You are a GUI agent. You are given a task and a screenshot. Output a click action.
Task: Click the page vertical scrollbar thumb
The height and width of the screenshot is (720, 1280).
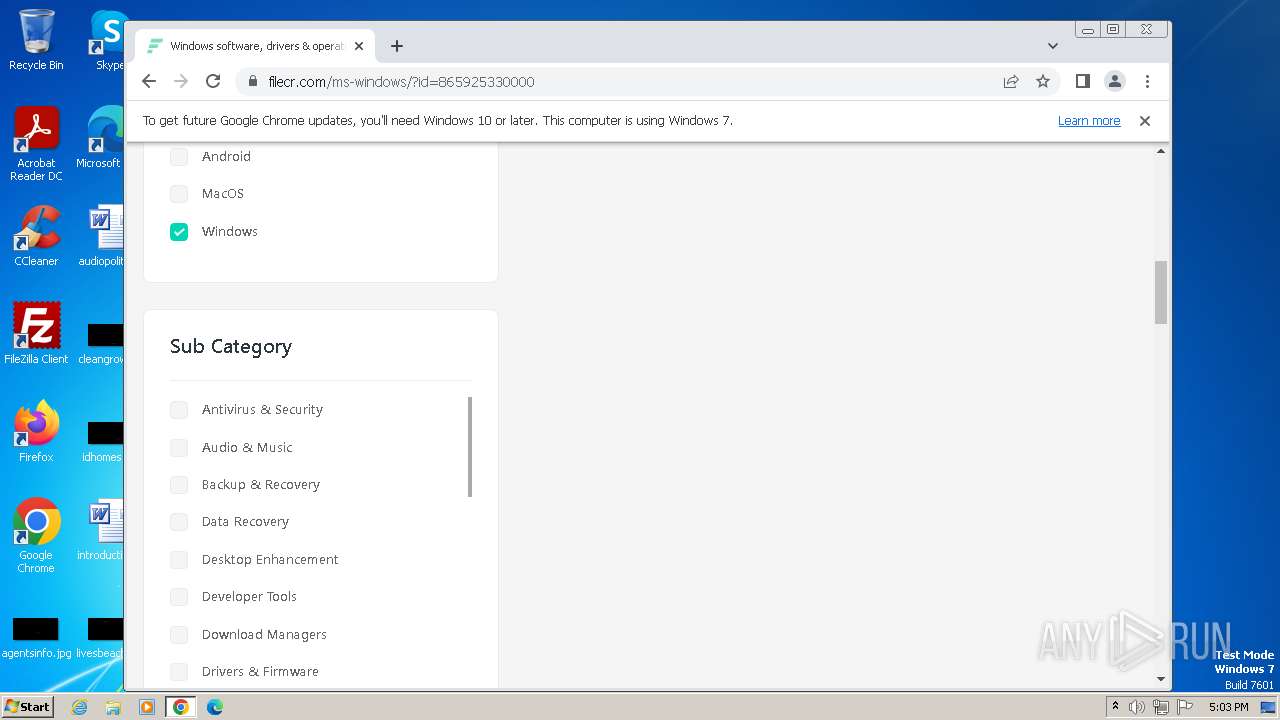(x=1161, y=292)
